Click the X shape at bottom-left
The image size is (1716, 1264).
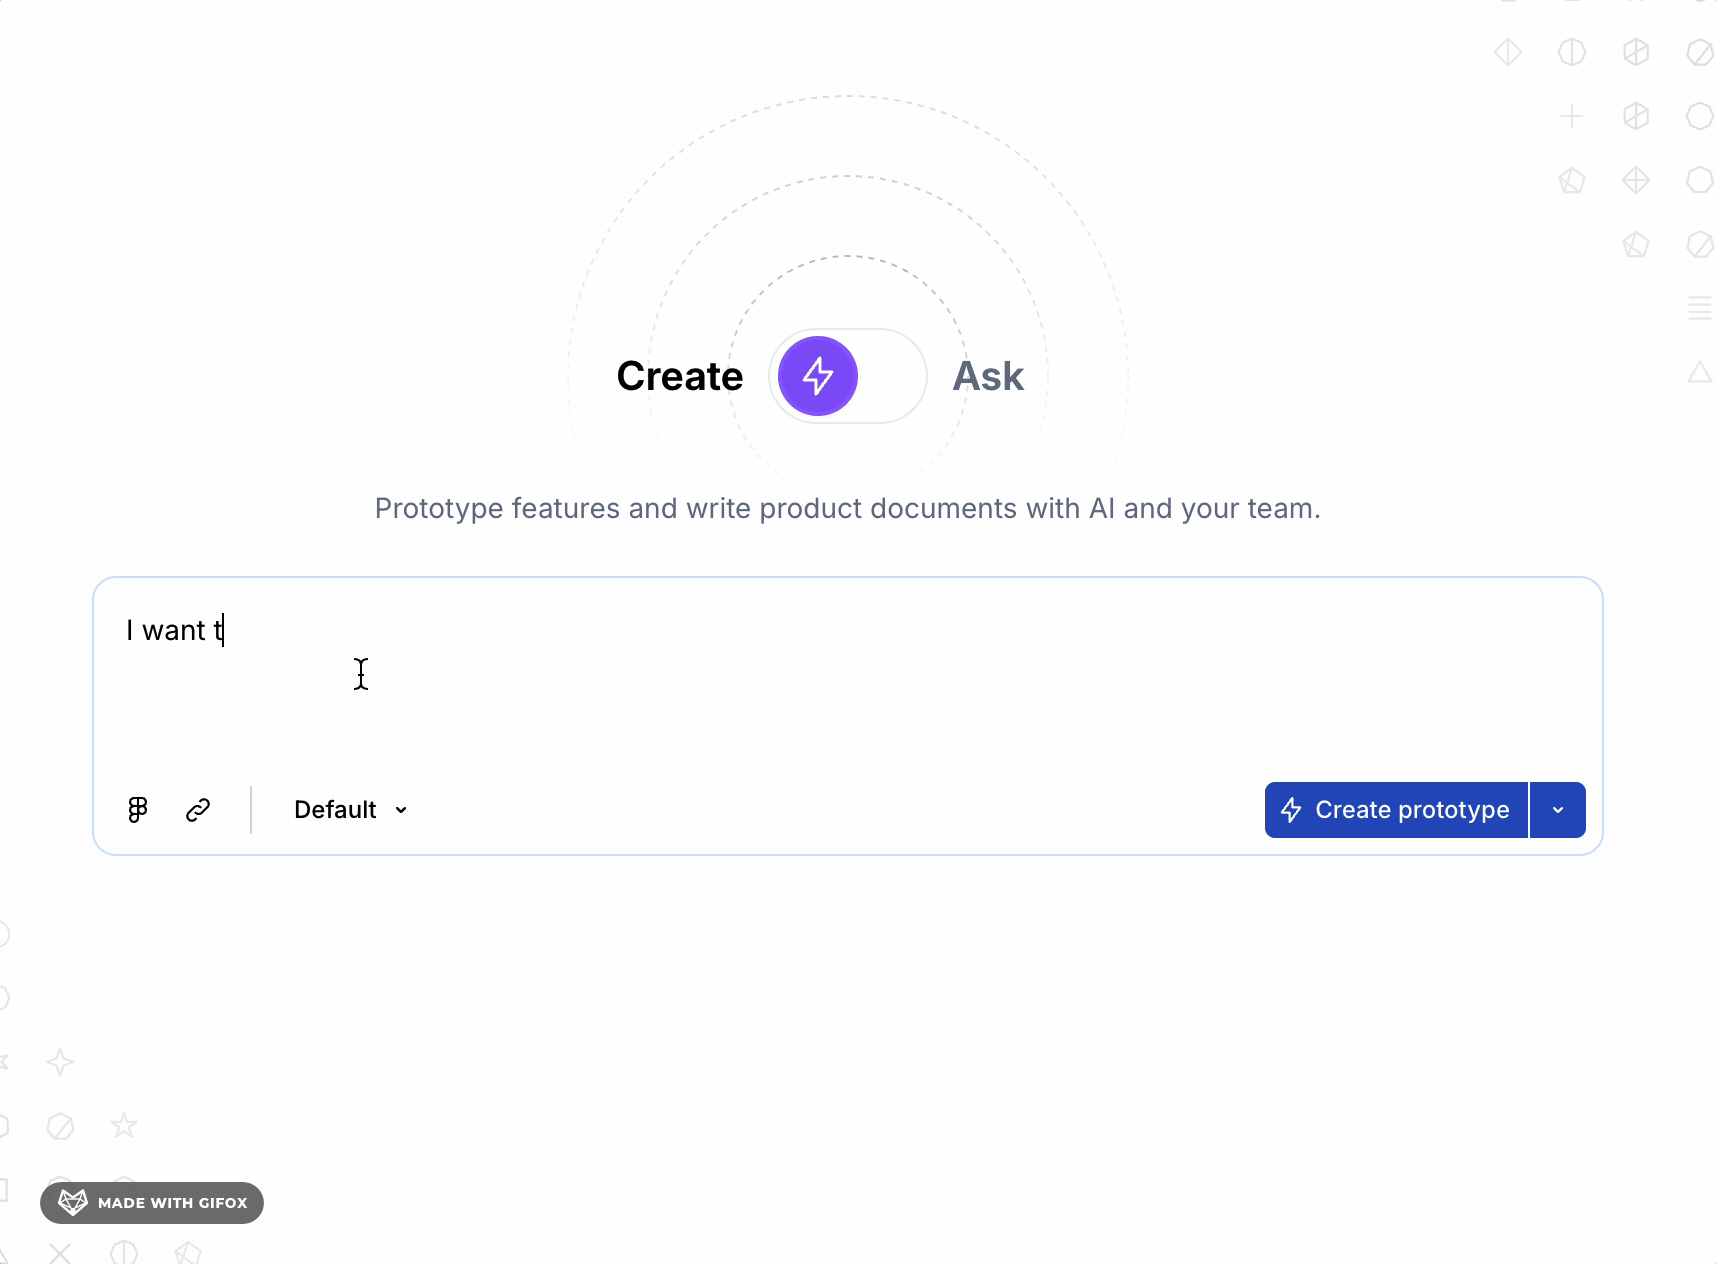pos(60,1254)
